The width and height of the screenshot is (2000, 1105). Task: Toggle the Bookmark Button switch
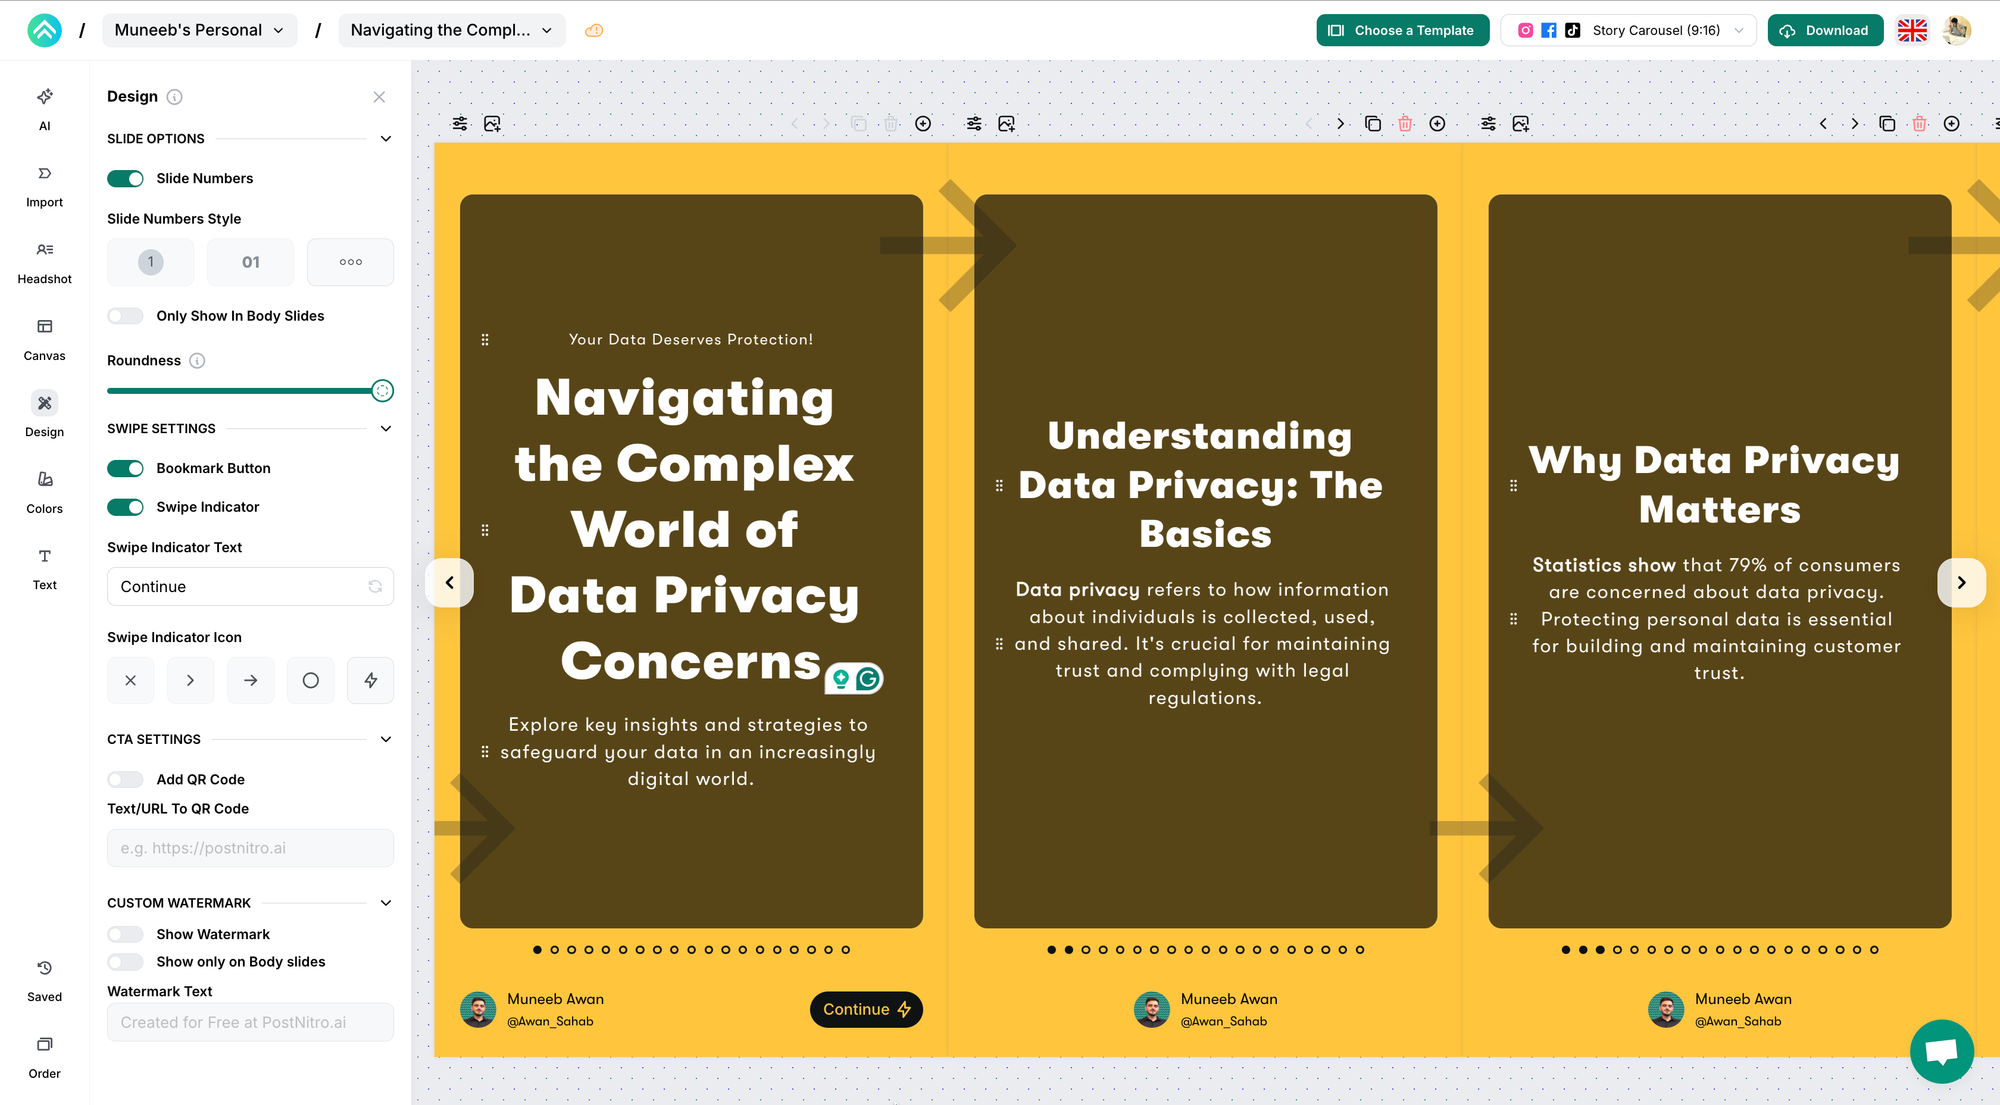[x=125, y=468]
